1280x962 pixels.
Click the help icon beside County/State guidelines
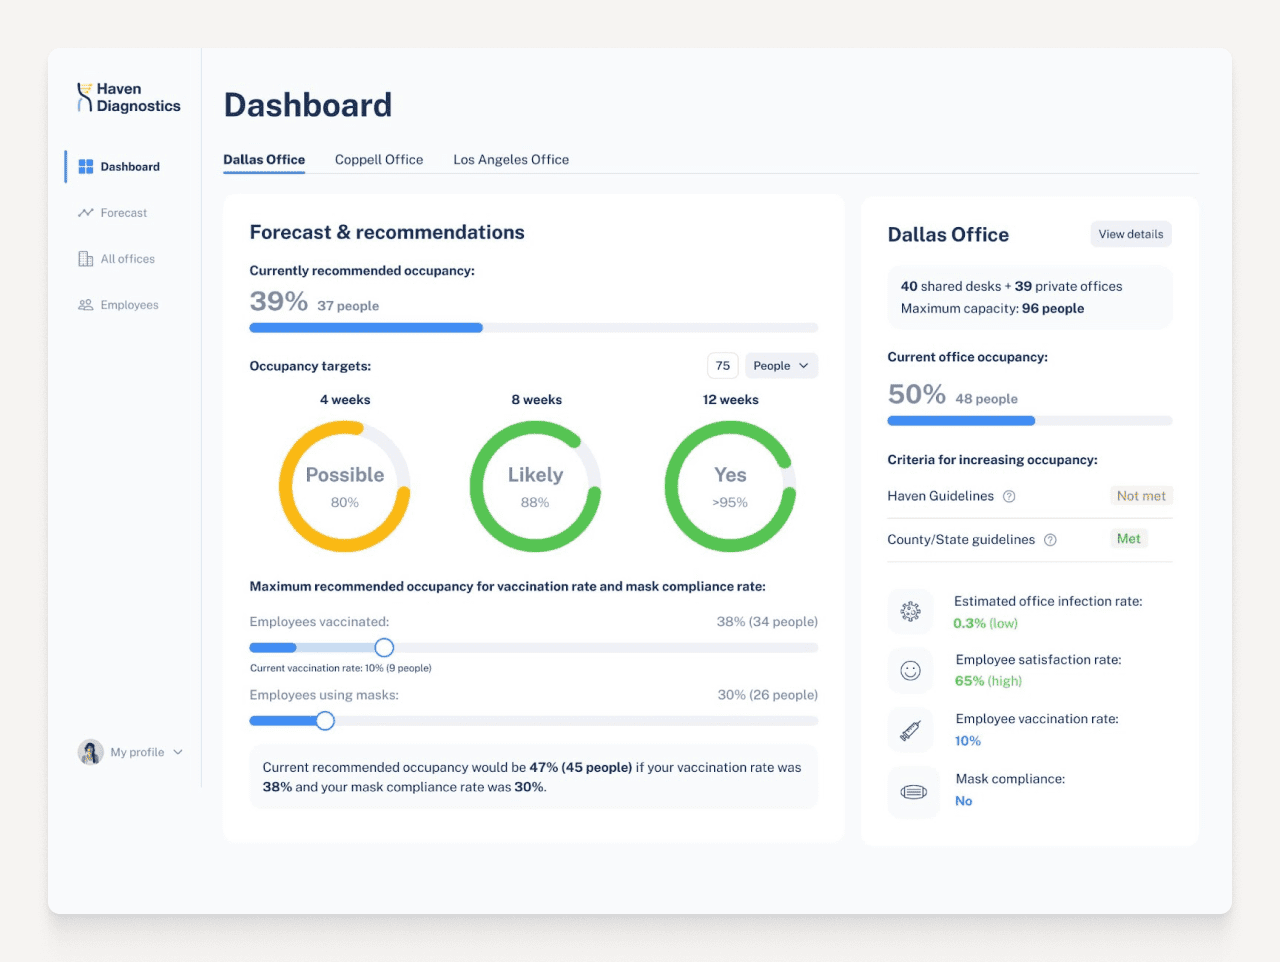(1050, 539)
